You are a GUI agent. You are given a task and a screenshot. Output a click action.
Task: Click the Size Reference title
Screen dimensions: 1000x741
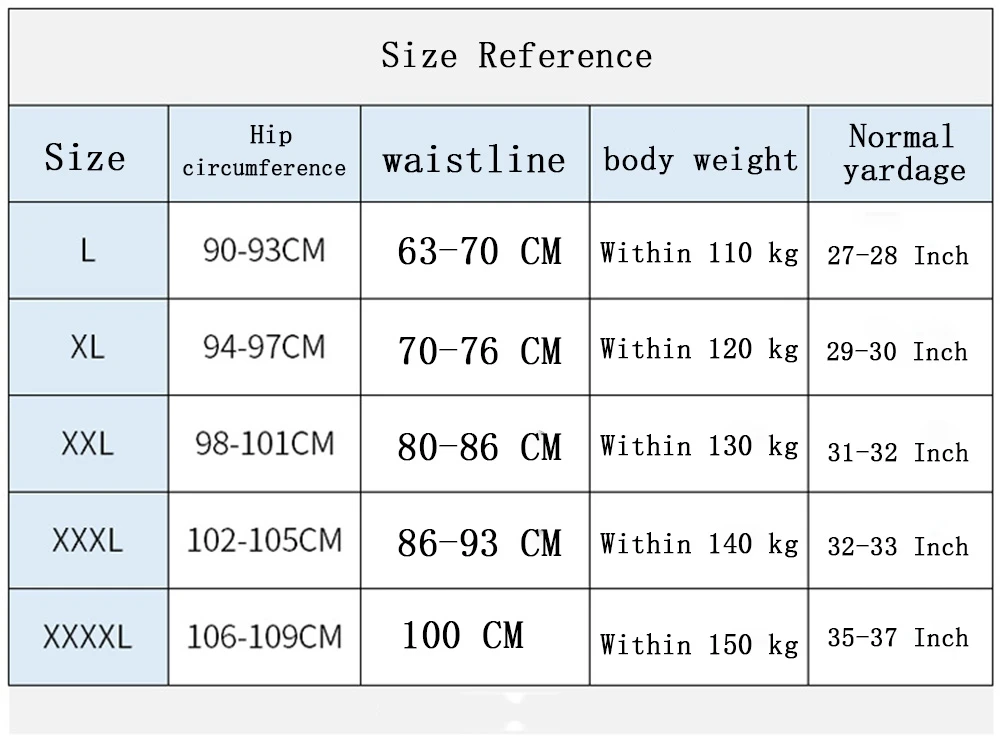(x=516, y=56)
